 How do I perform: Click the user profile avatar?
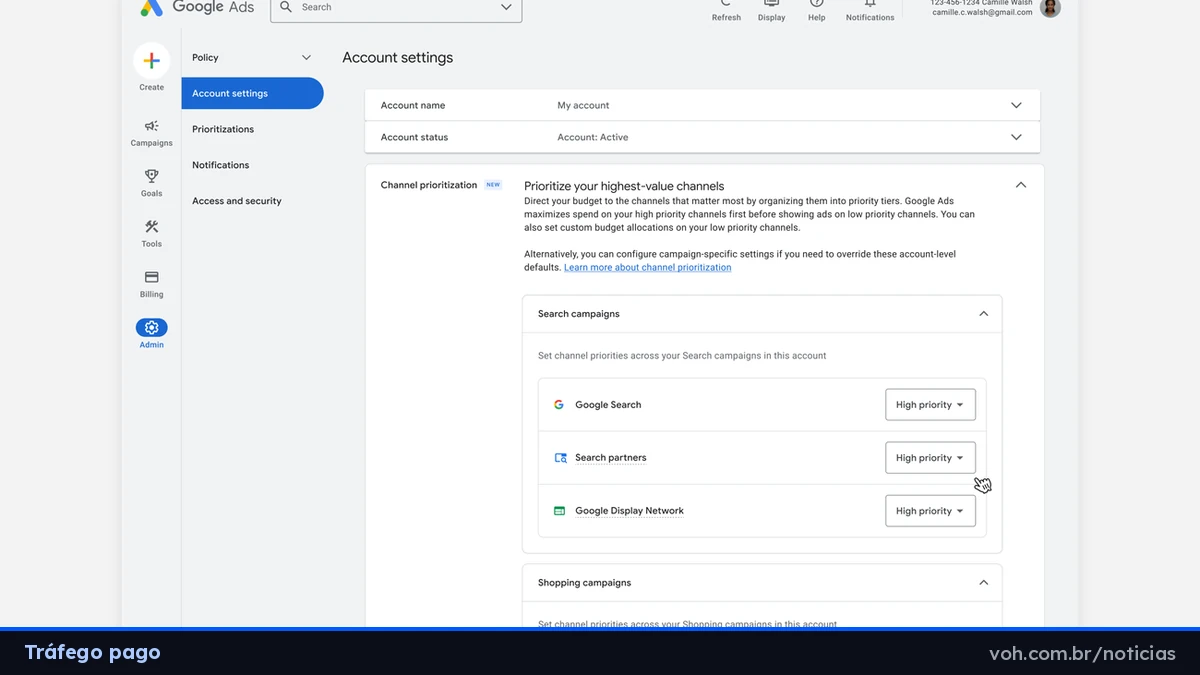pyautogui.click(x=1050, y=8)
